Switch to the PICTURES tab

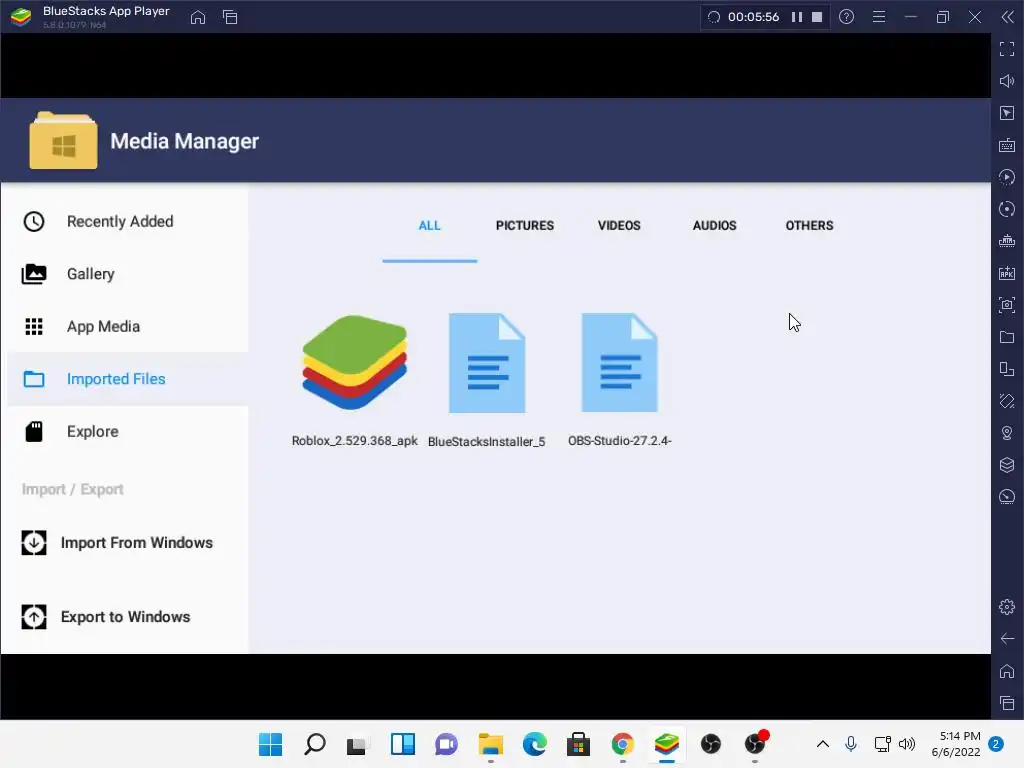[524, 225]
